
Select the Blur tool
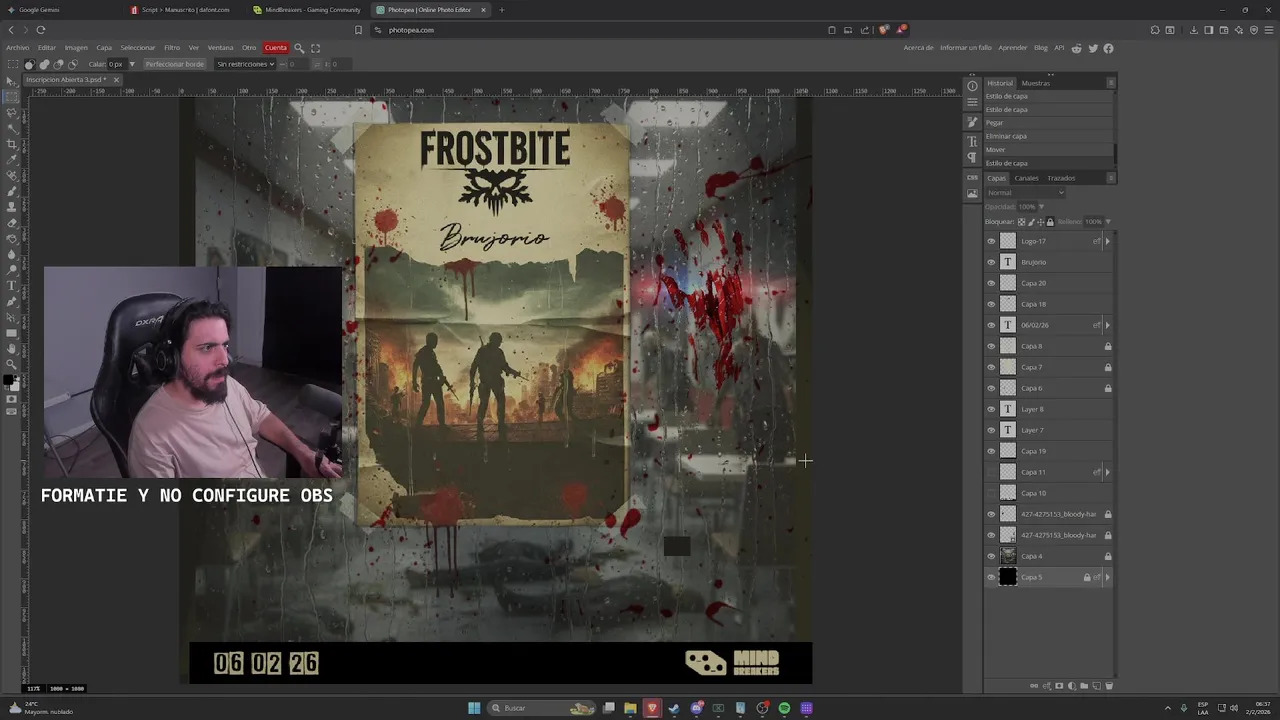12,253
